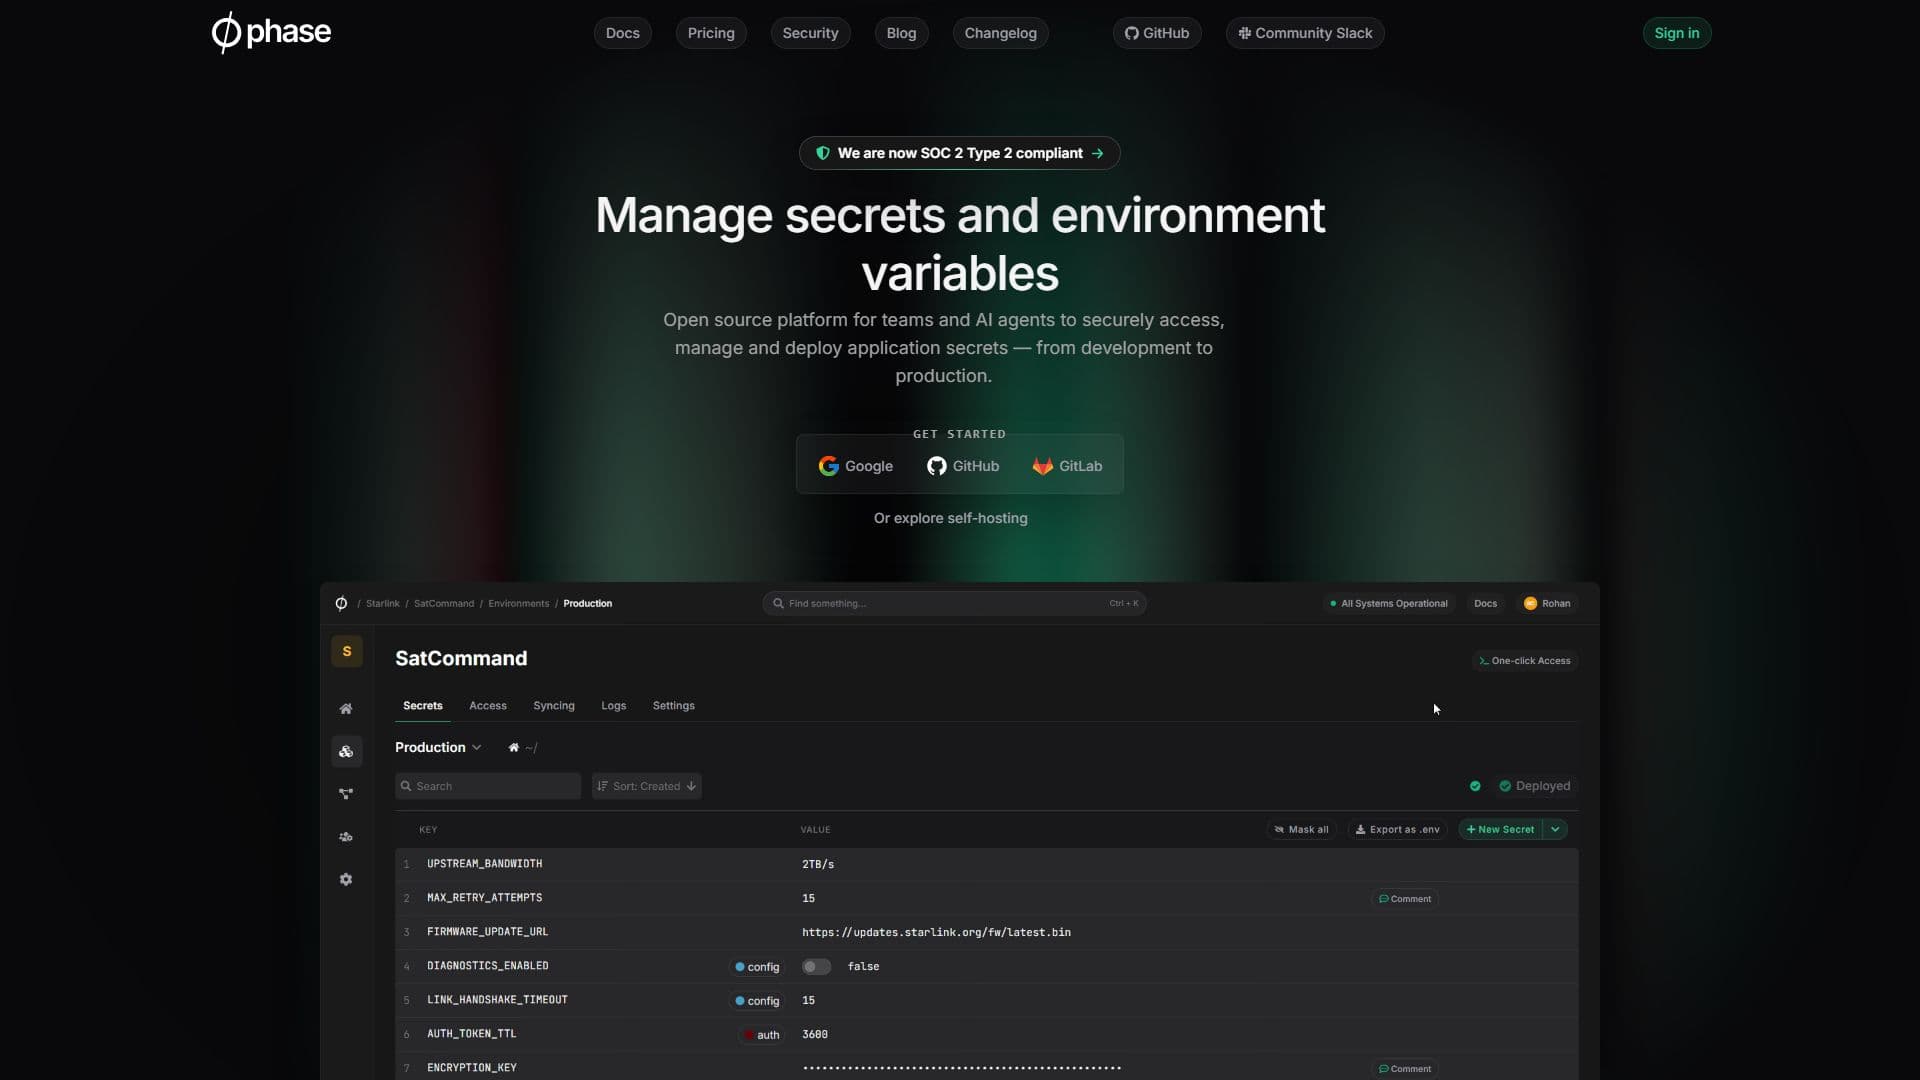
Task: Click the Sign in button
Action: tap(1677, 33)
